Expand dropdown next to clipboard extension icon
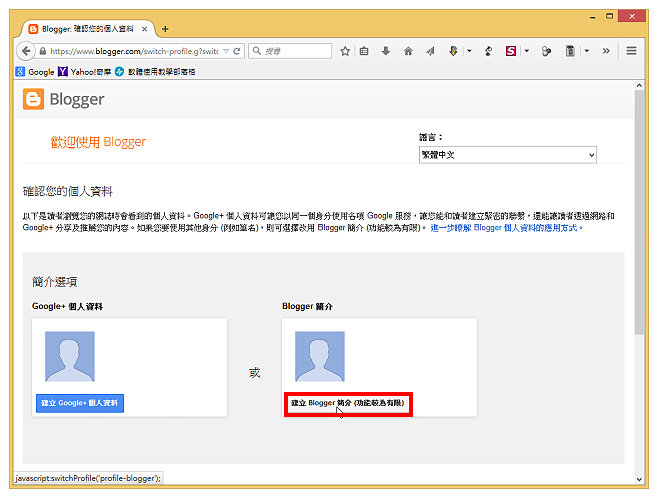Image resolution: width=659 pixels, height=496 pixels. [x=587, y=51]
